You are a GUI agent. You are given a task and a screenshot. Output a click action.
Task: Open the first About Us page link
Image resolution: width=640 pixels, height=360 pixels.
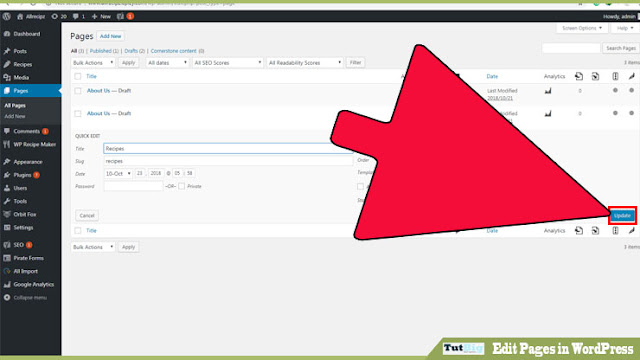(98, 91)
